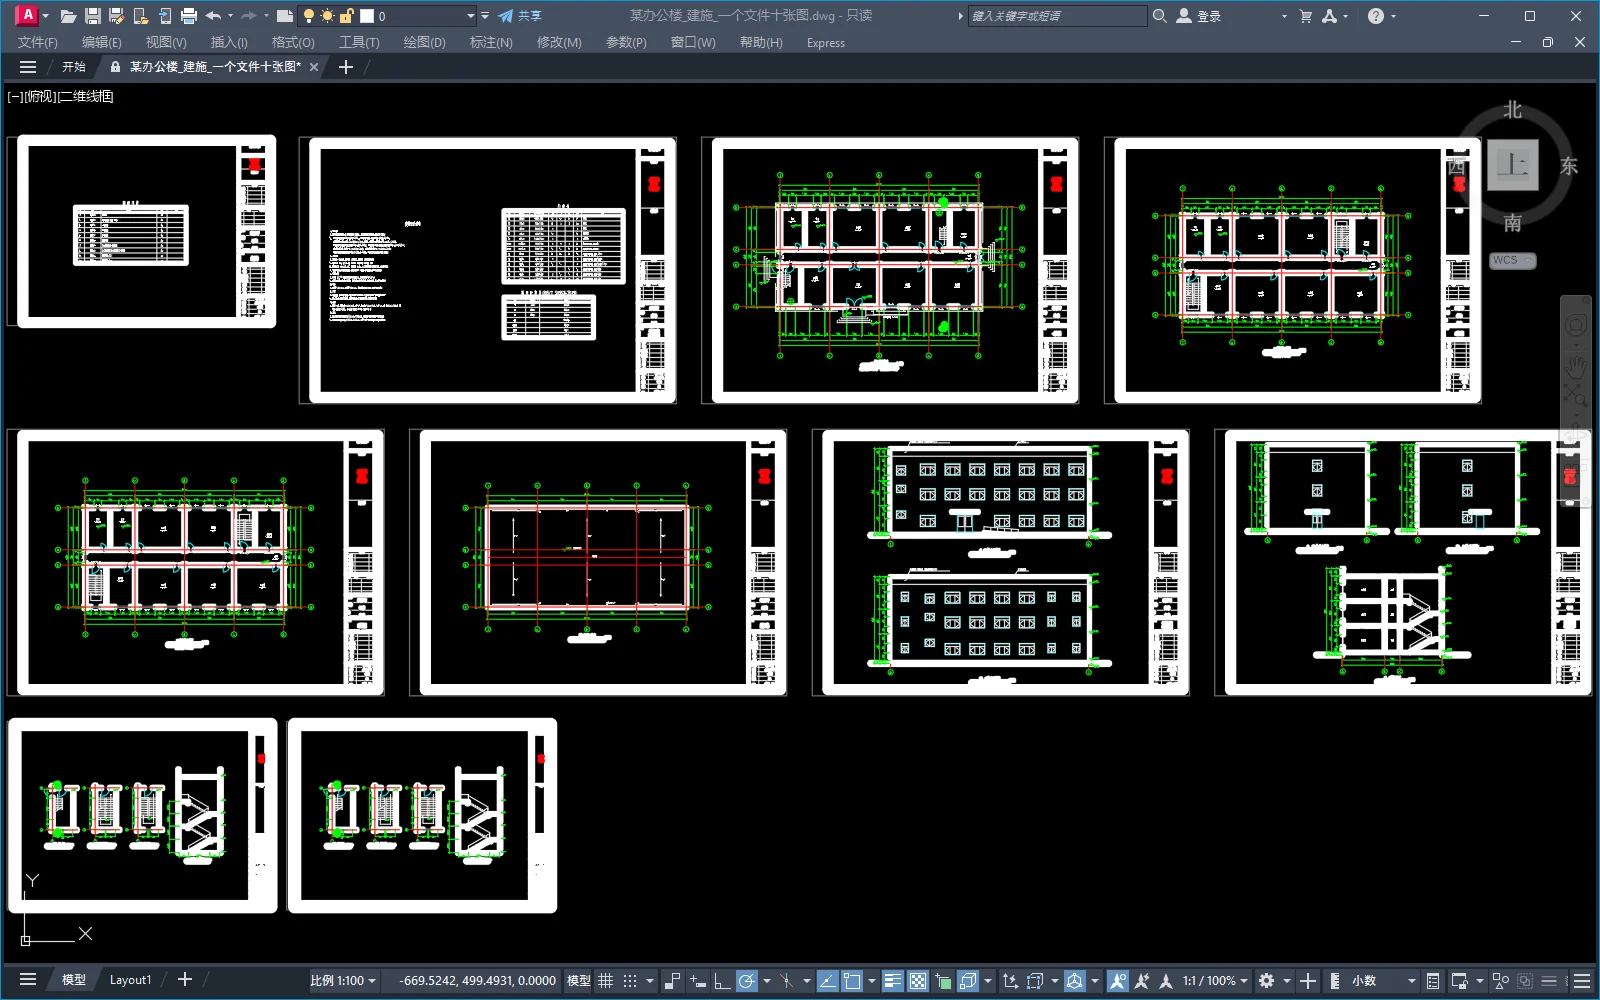Expand the Quick Access Toolbar customize arrow

(x=485, y=16)
